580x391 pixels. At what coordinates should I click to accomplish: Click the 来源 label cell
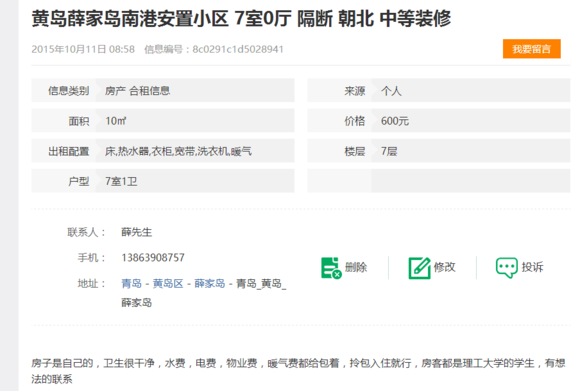pyautogui.click(x=340, y=90)
